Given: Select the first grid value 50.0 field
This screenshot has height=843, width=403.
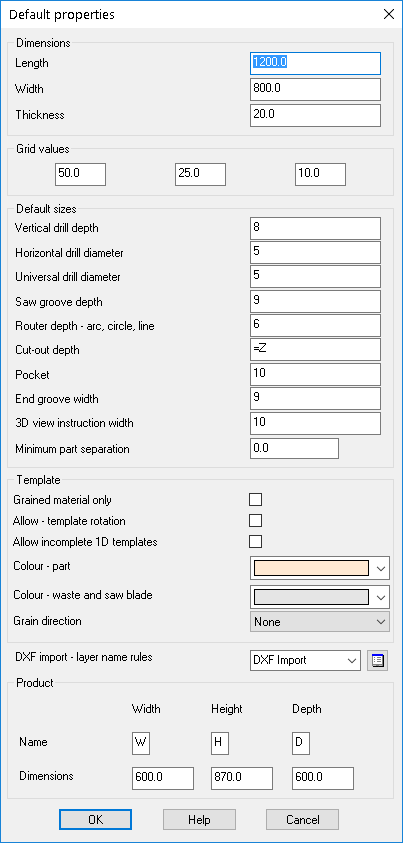Looking at the screenshot, I should click(x=80, y=175).
